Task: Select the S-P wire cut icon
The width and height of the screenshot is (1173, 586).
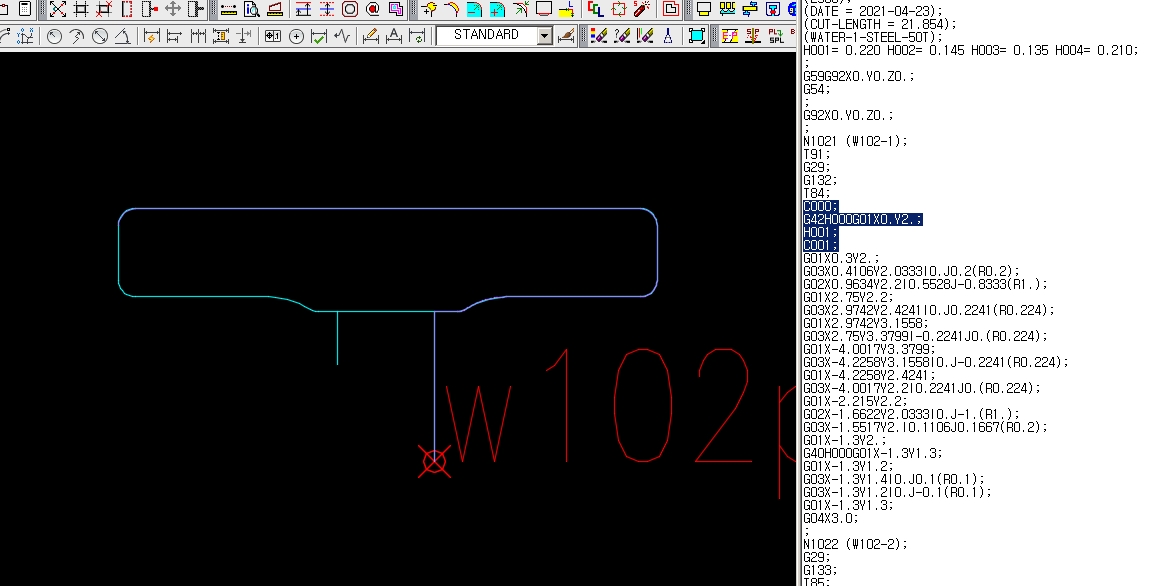Action: [x=753, y=36]
